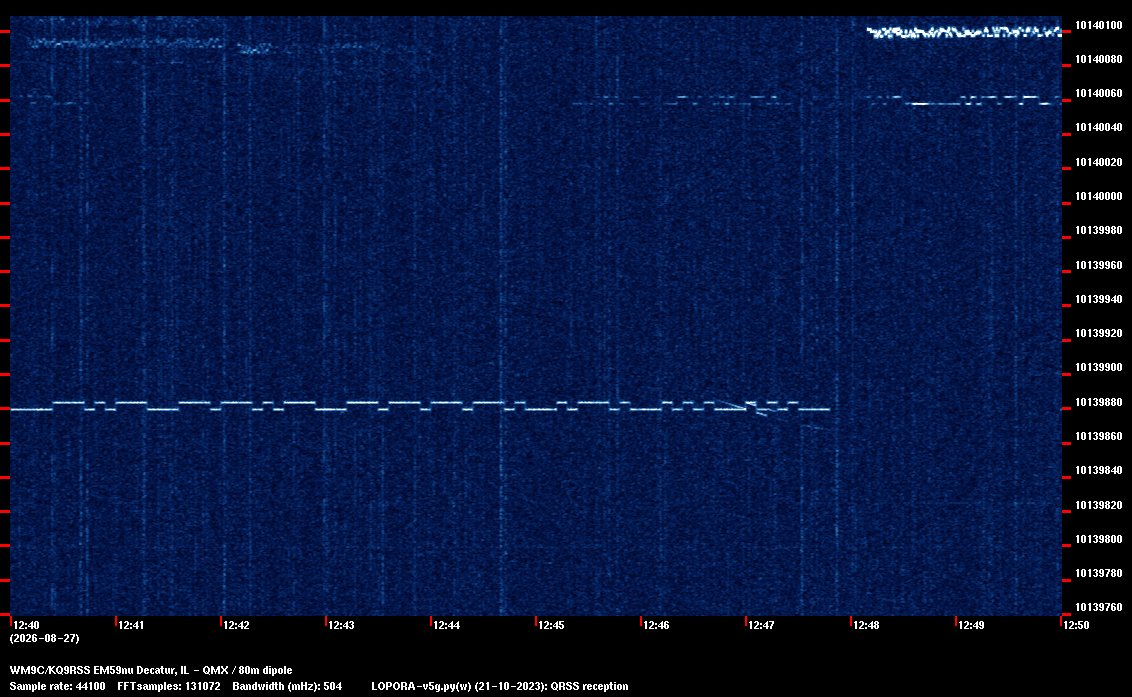
Task: Click the FSK trace near 10139880 Hz
Action: [x=420, y=406]
